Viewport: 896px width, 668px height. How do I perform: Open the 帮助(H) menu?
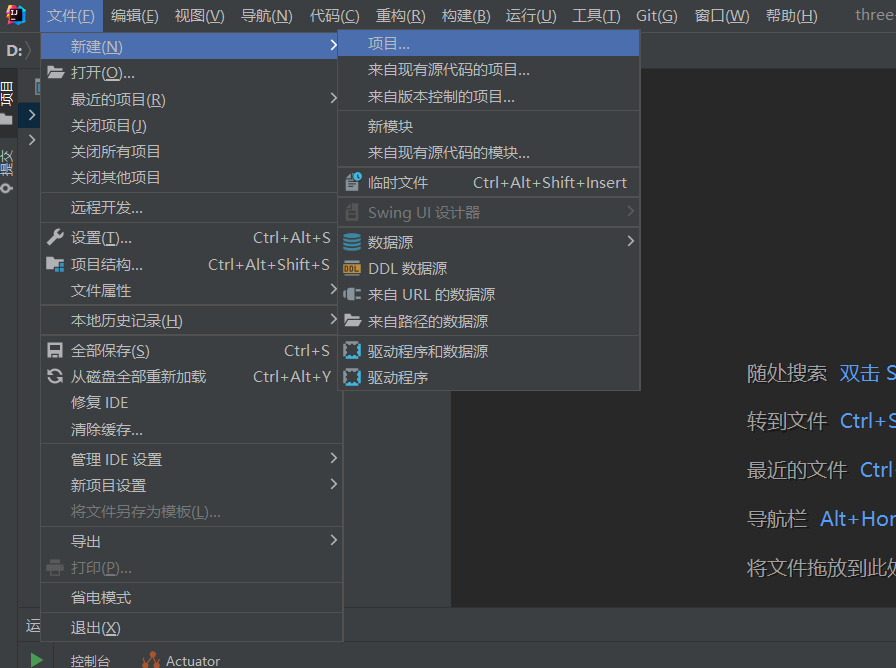[791, 15]
